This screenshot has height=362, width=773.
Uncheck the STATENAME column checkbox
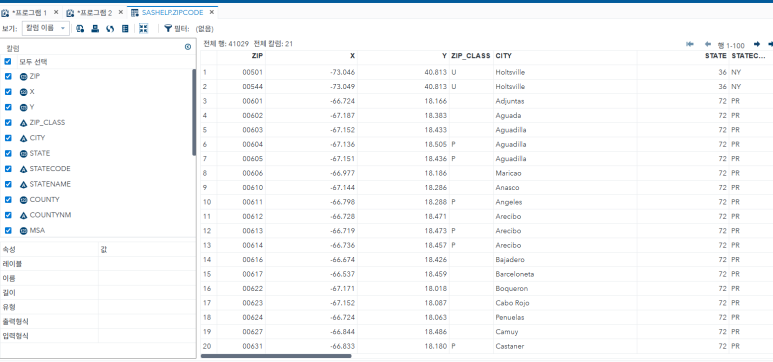pyautogui.click(x=8, y=184)
